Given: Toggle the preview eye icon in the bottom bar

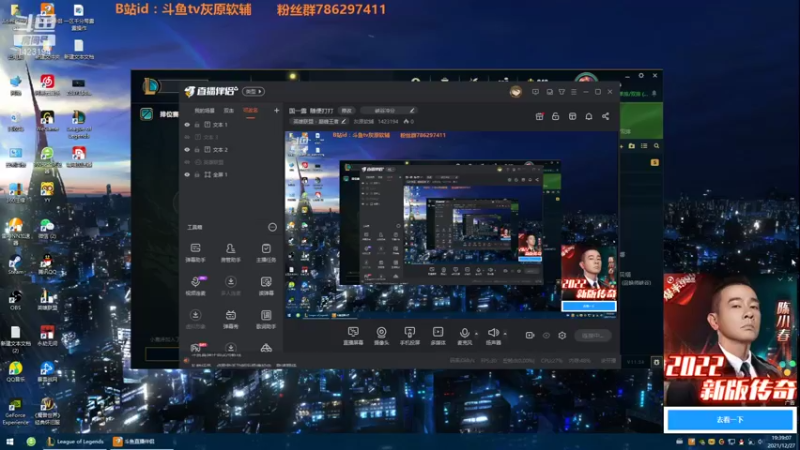Looking at the screenshot, I should pos(546,335).
